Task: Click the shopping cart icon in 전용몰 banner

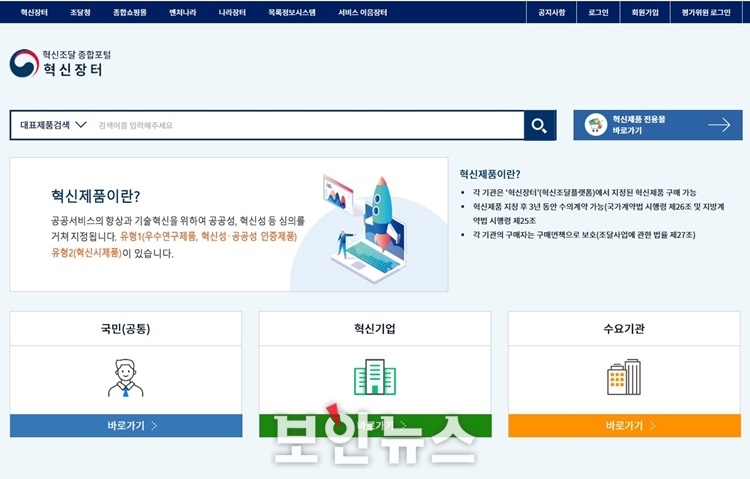Action: (x=596, y=125)
